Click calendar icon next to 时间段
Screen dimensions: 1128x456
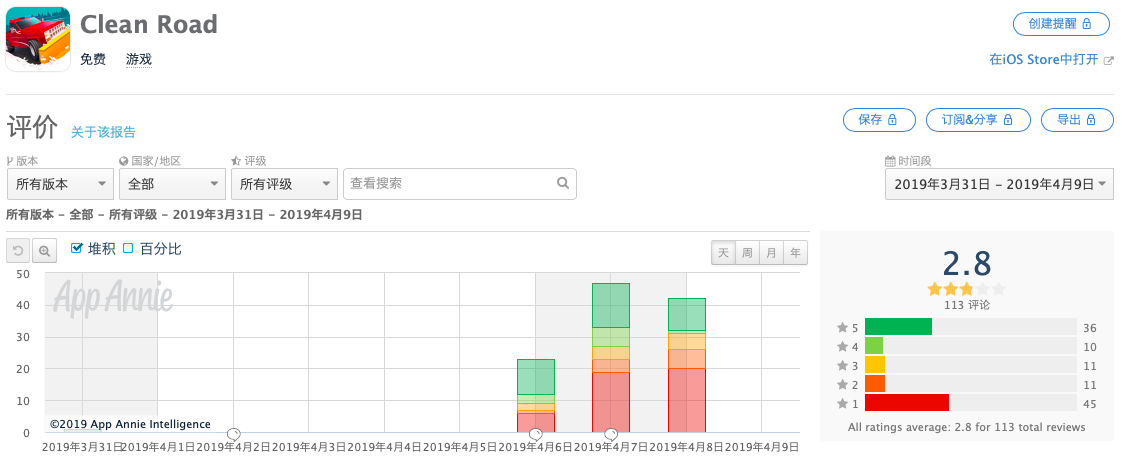pyautogui.click(x=890, y=161)
